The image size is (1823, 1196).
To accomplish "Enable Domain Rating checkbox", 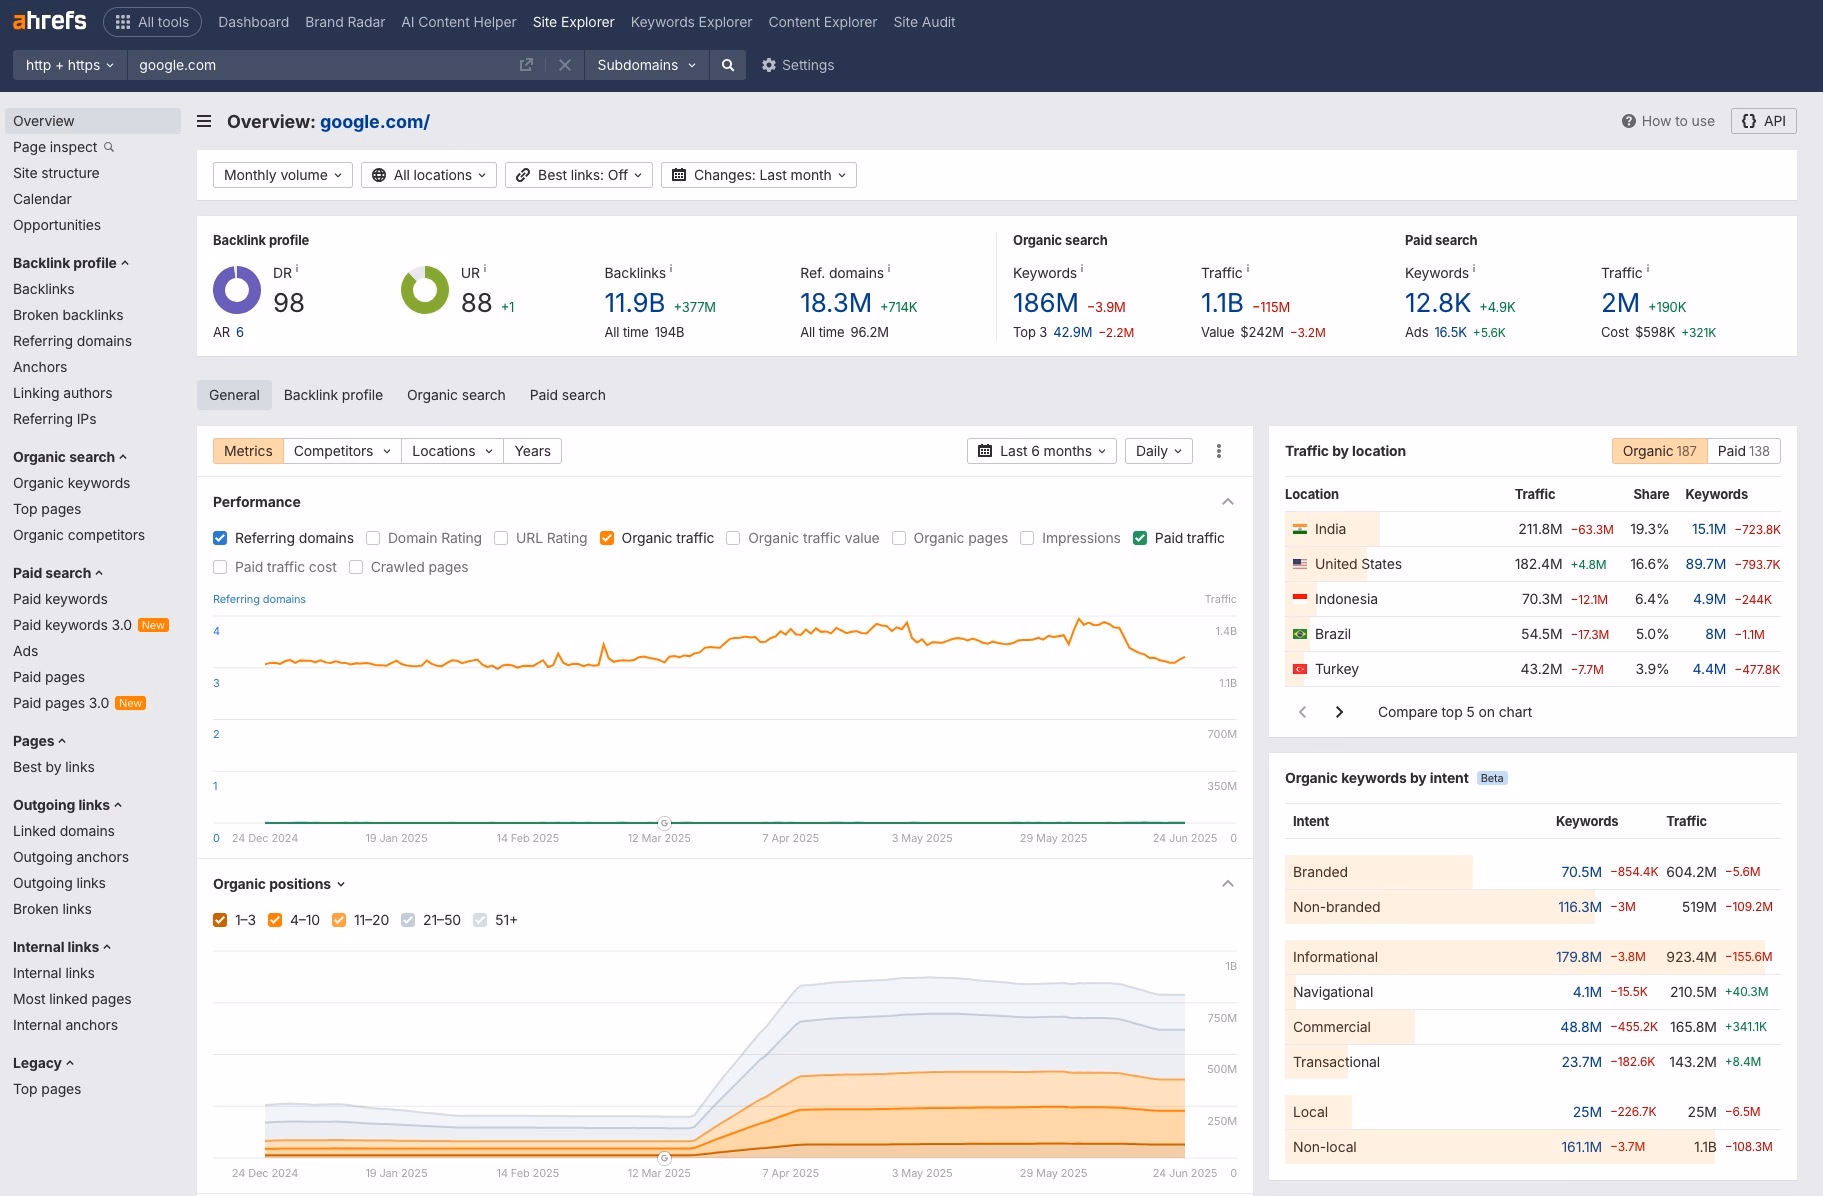I will (x=373, y=538).
